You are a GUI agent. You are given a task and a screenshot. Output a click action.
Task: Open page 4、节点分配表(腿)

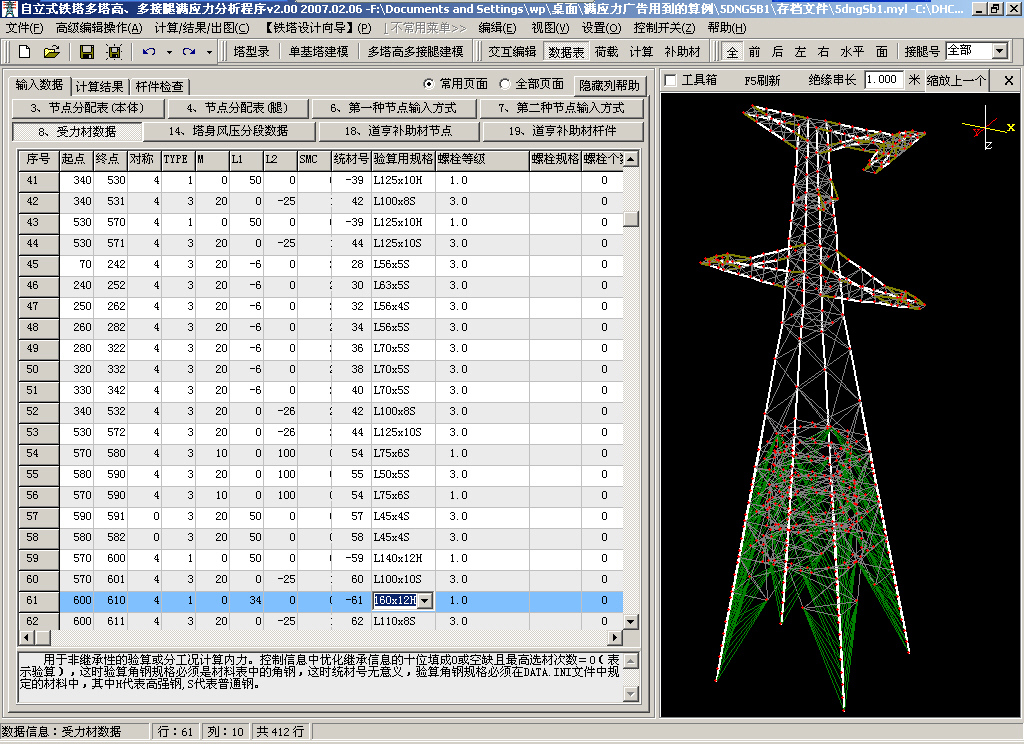coord(237,108)
